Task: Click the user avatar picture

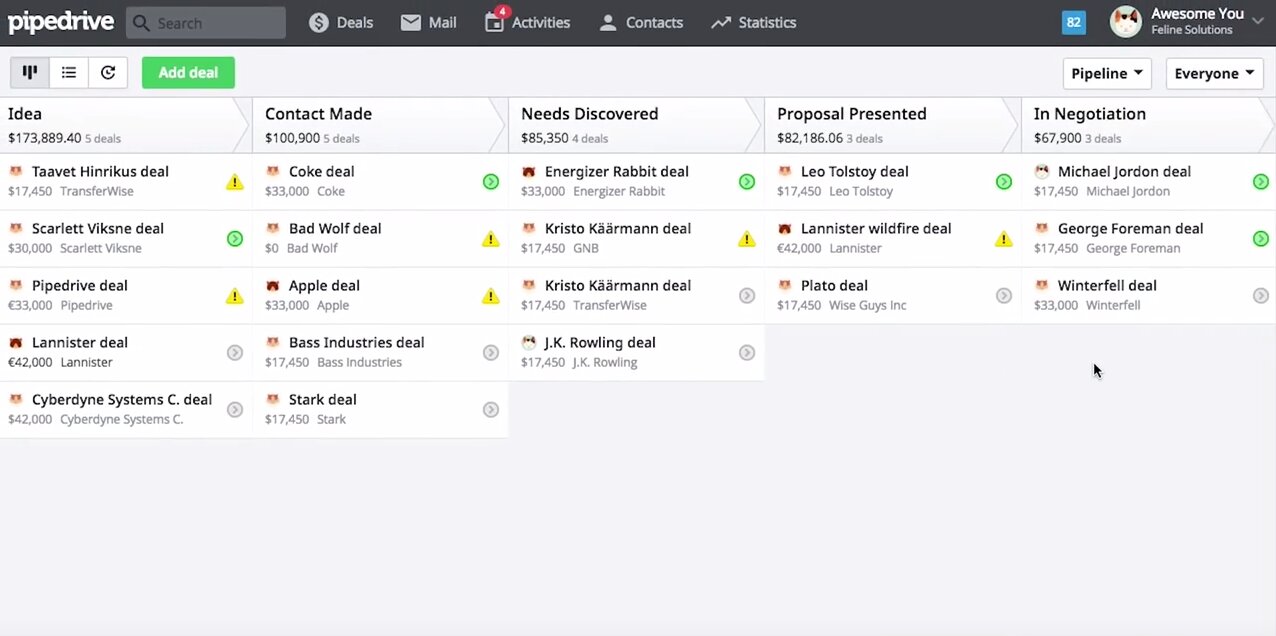Action: (x=1126, y=22)
